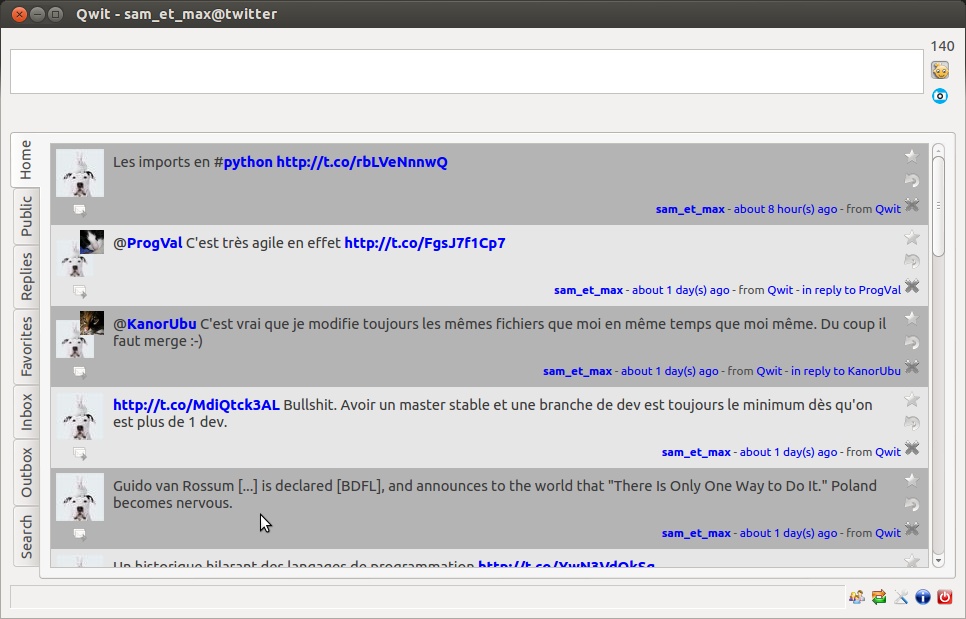Refresh tweets with the orange-green arrows icon
Image resolution: width=966 pixels, height=619 pixels.
tap(879, 596)
